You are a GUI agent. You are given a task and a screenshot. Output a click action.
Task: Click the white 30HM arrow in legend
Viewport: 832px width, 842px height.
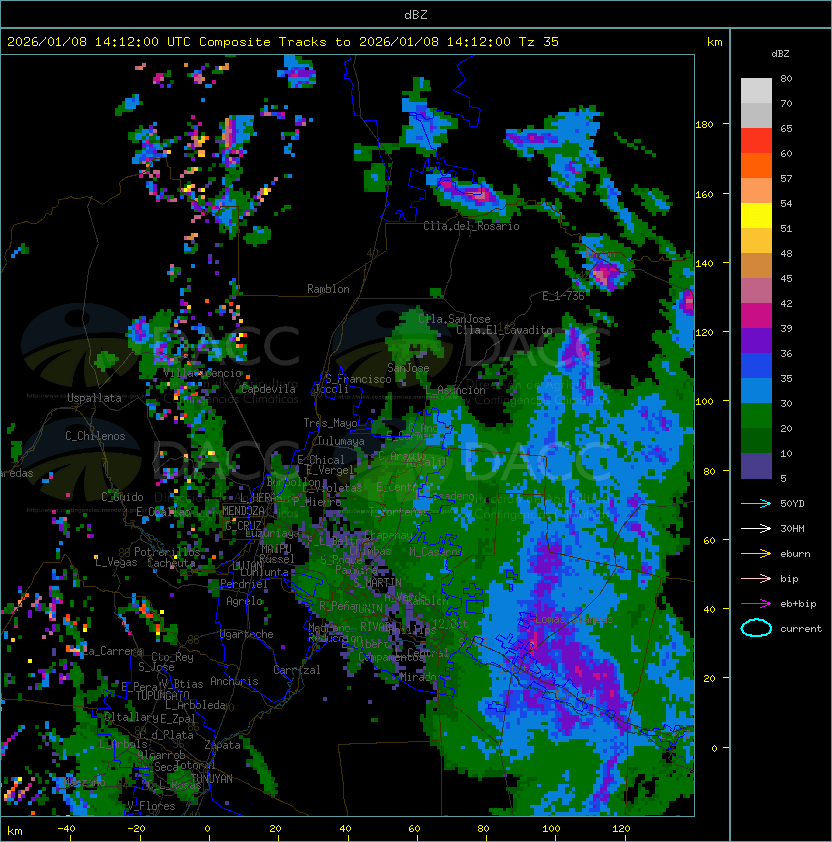tap(756, 529)
